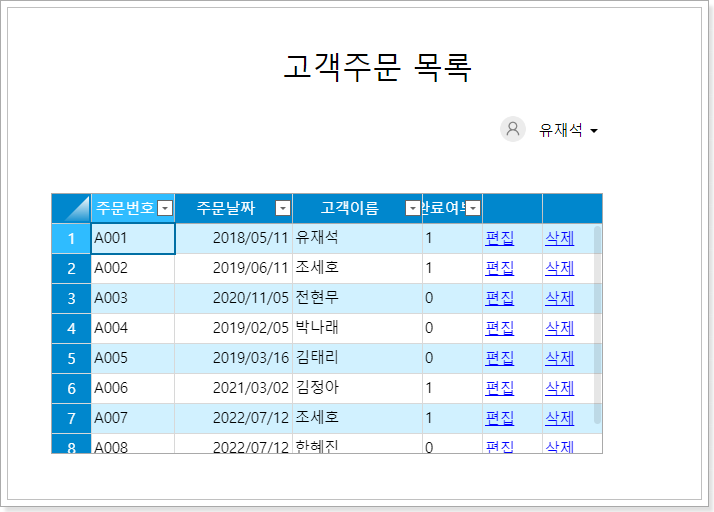Select row header number 2
714x512 pixels.
(x=71, y=268)
